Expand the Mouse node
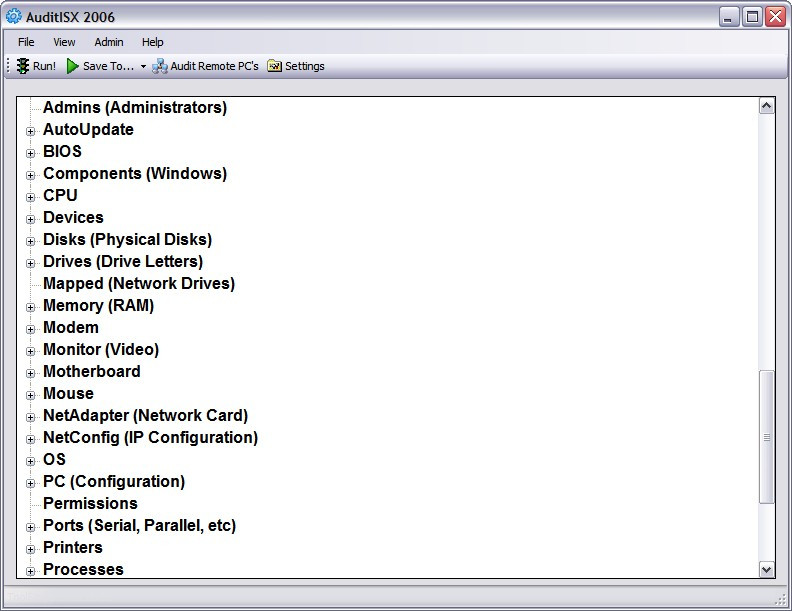 pyautogui.click(x=30, y=395)
